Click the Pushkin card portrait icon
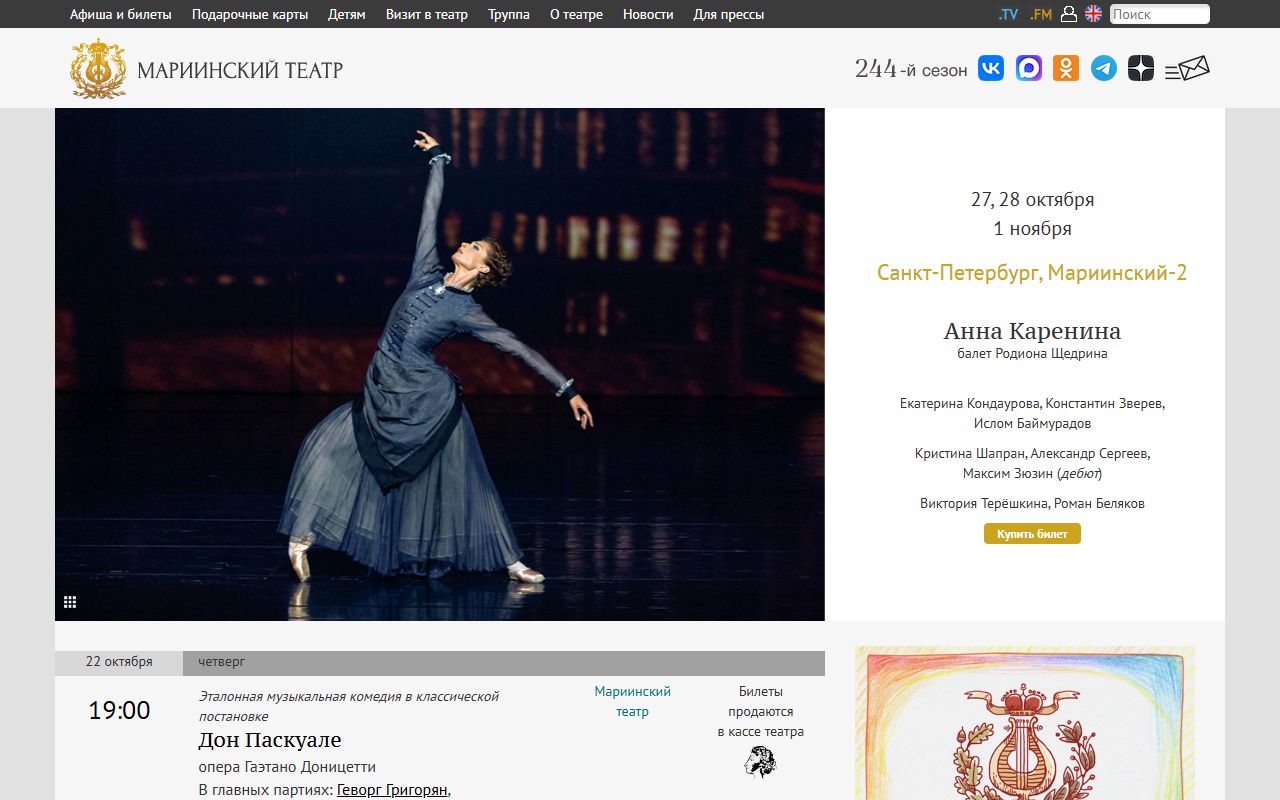Viewport: 1280px width, 800px height. pos(760,762)
